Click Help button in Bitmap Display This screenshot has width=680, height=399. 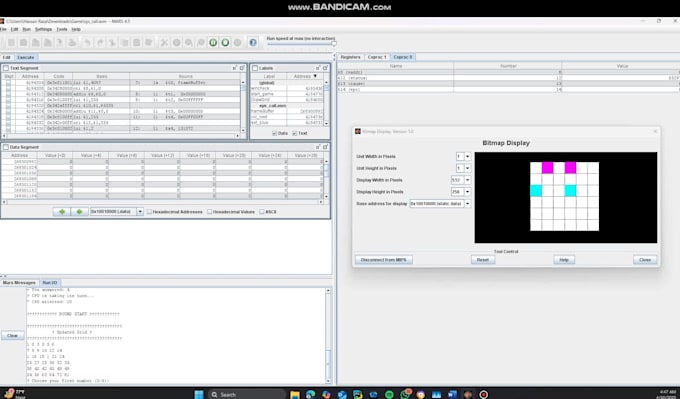[564, 260]
